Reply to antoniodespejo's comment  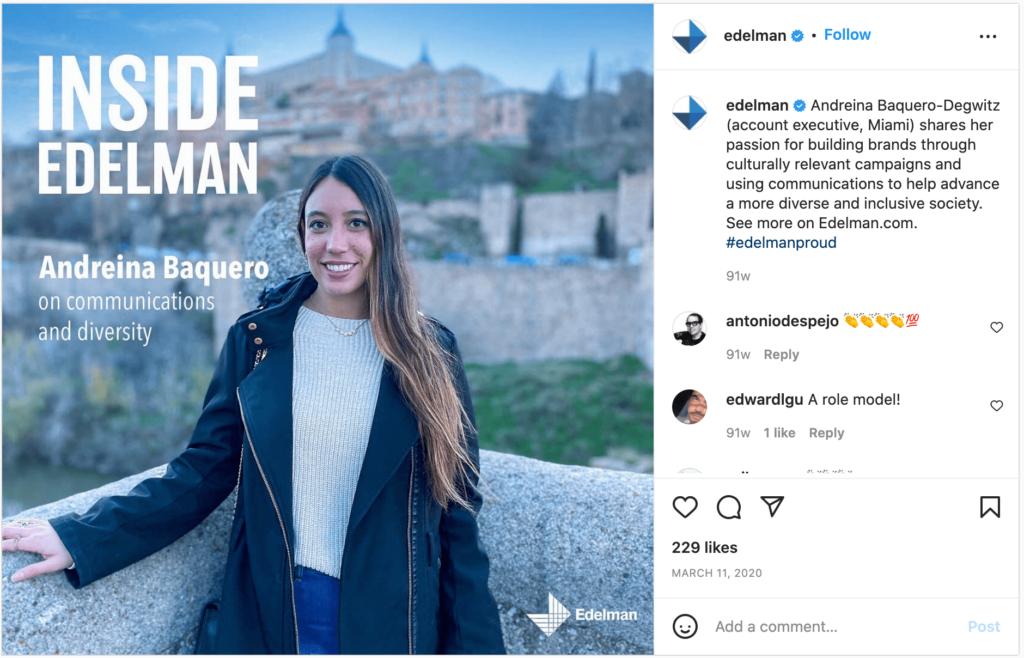[x=781, y=354]
